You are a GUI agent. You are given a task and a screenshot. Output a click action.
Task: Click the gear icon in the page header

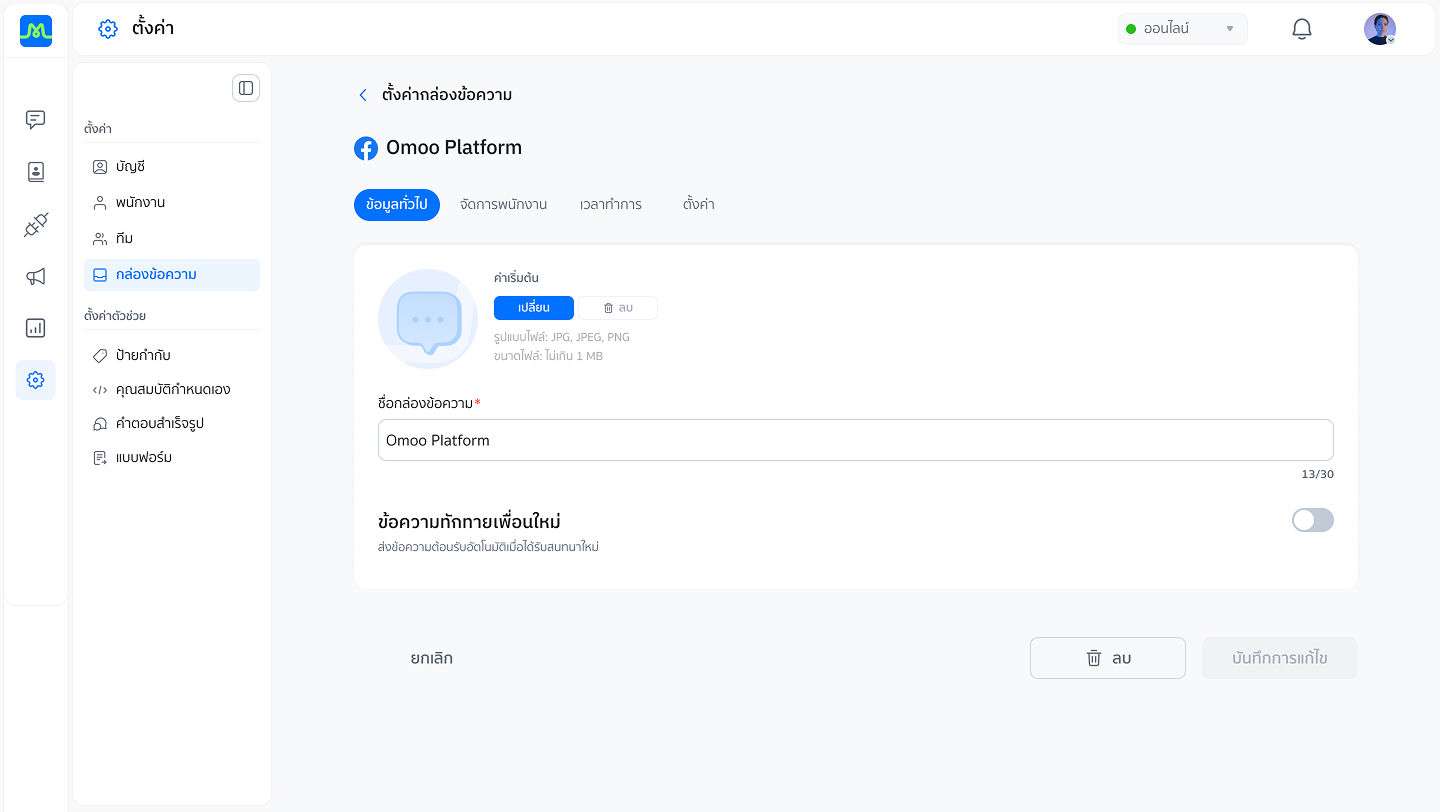click(108, 29)
